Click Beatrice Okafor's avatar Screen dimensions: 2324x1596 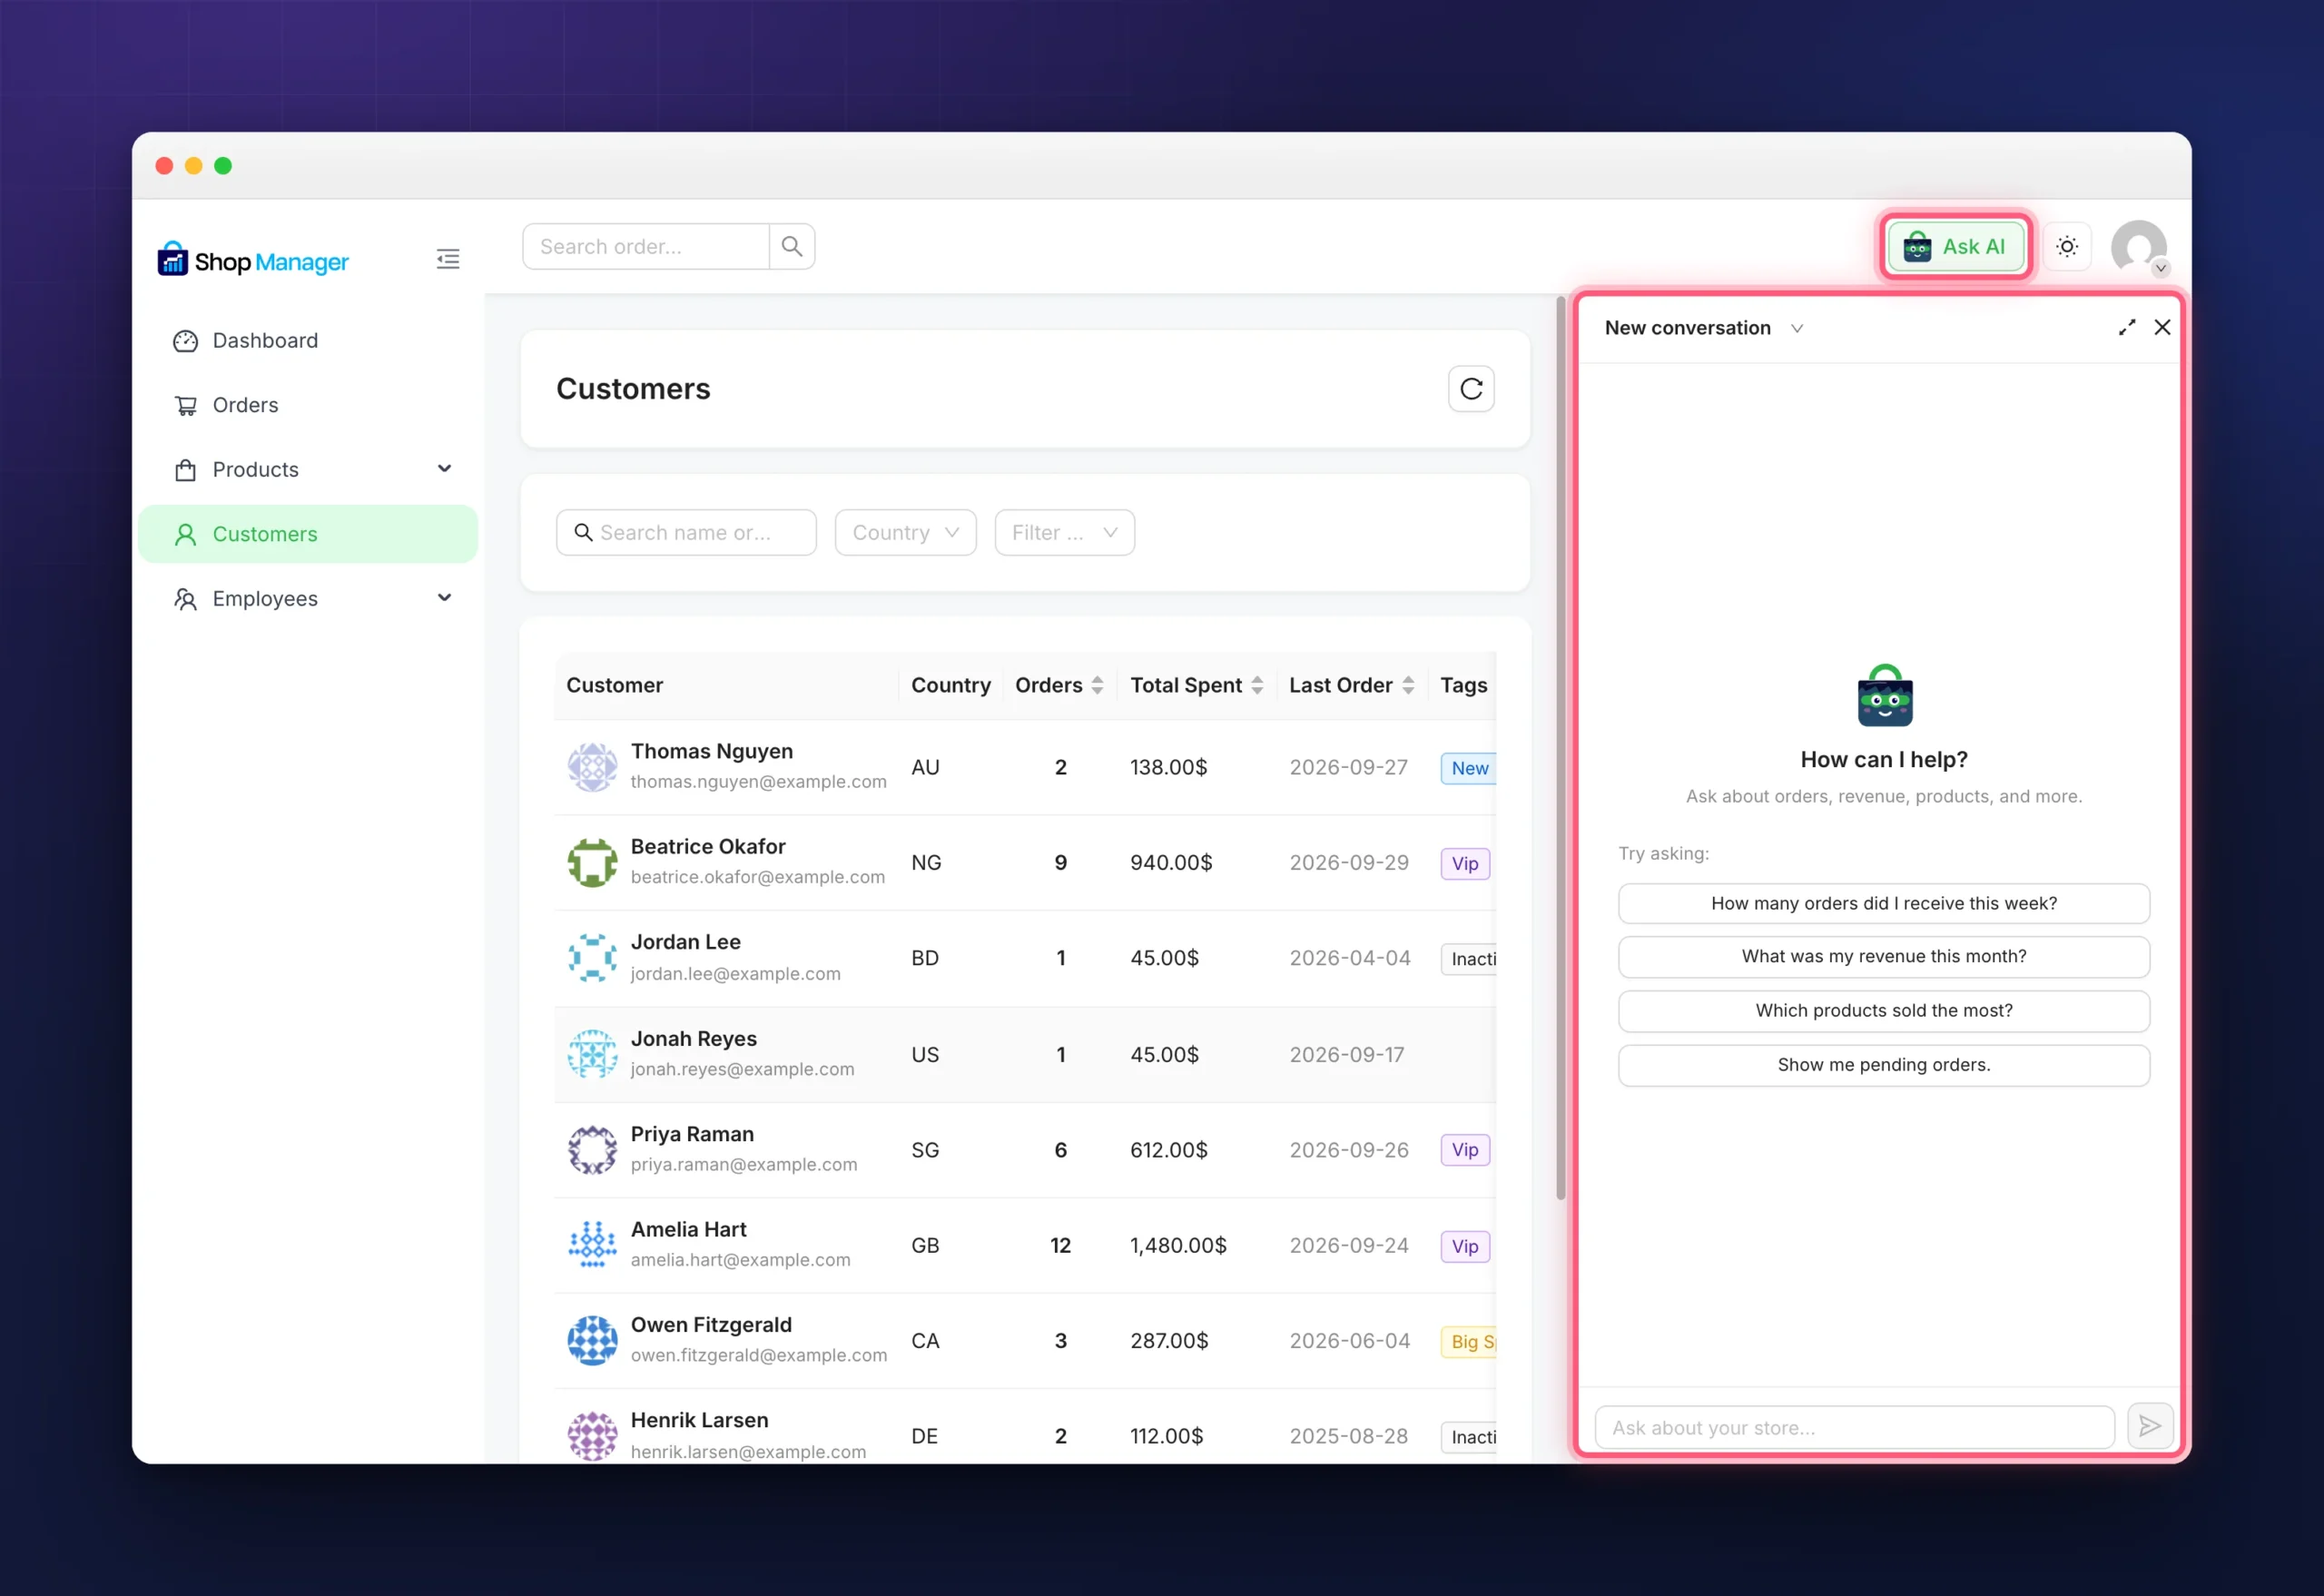[592, 862]
